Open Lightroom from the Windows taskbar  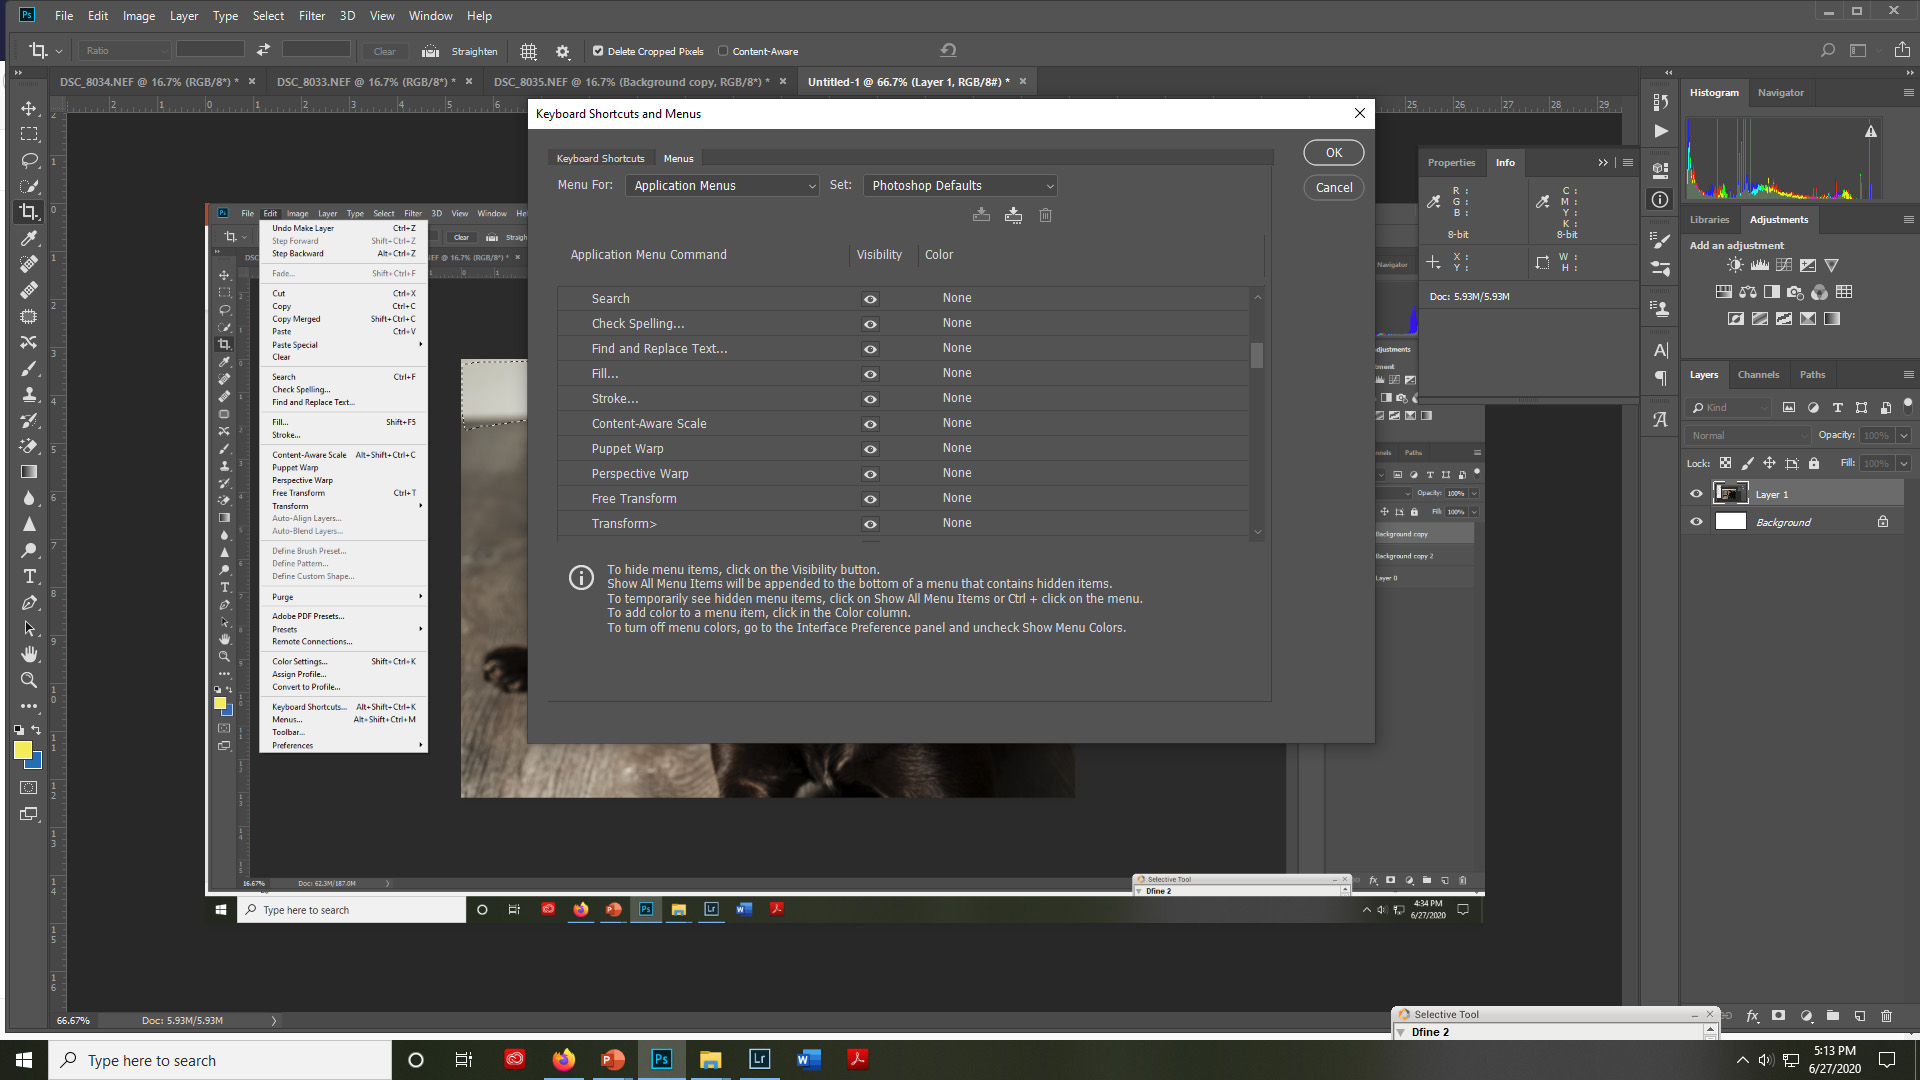pyautogui.click(x=759, y=1059)
